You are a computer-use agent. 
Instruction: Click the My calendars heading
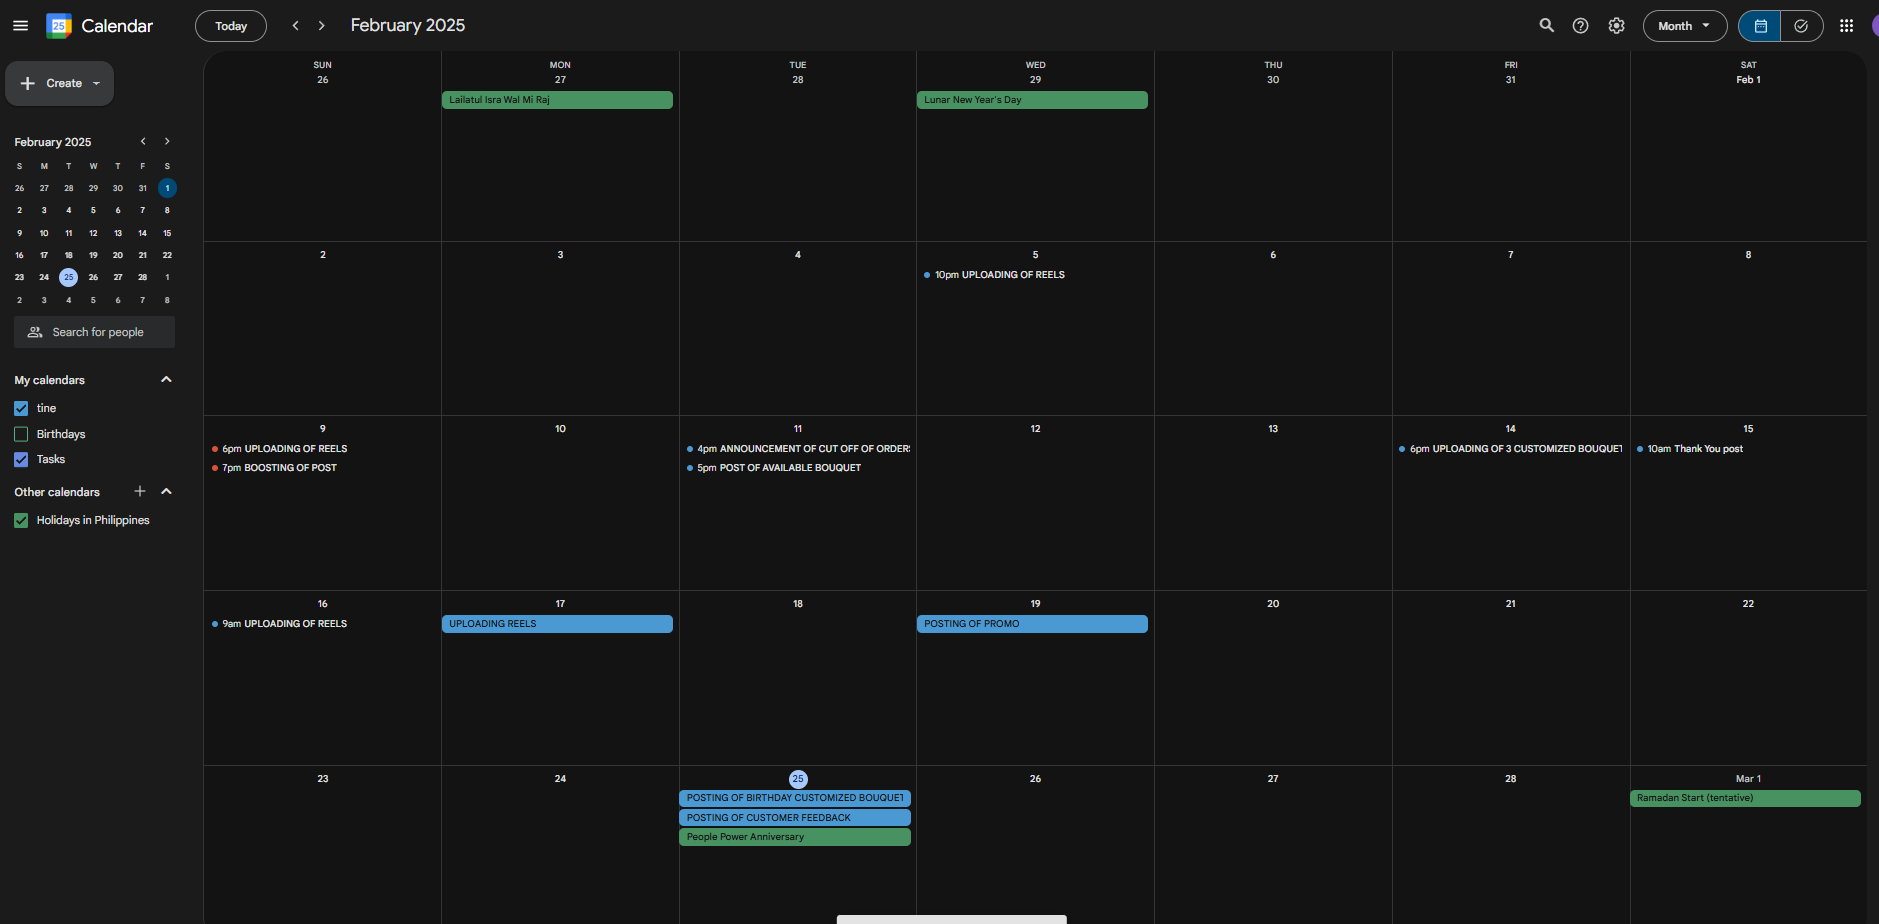[50, 380]
